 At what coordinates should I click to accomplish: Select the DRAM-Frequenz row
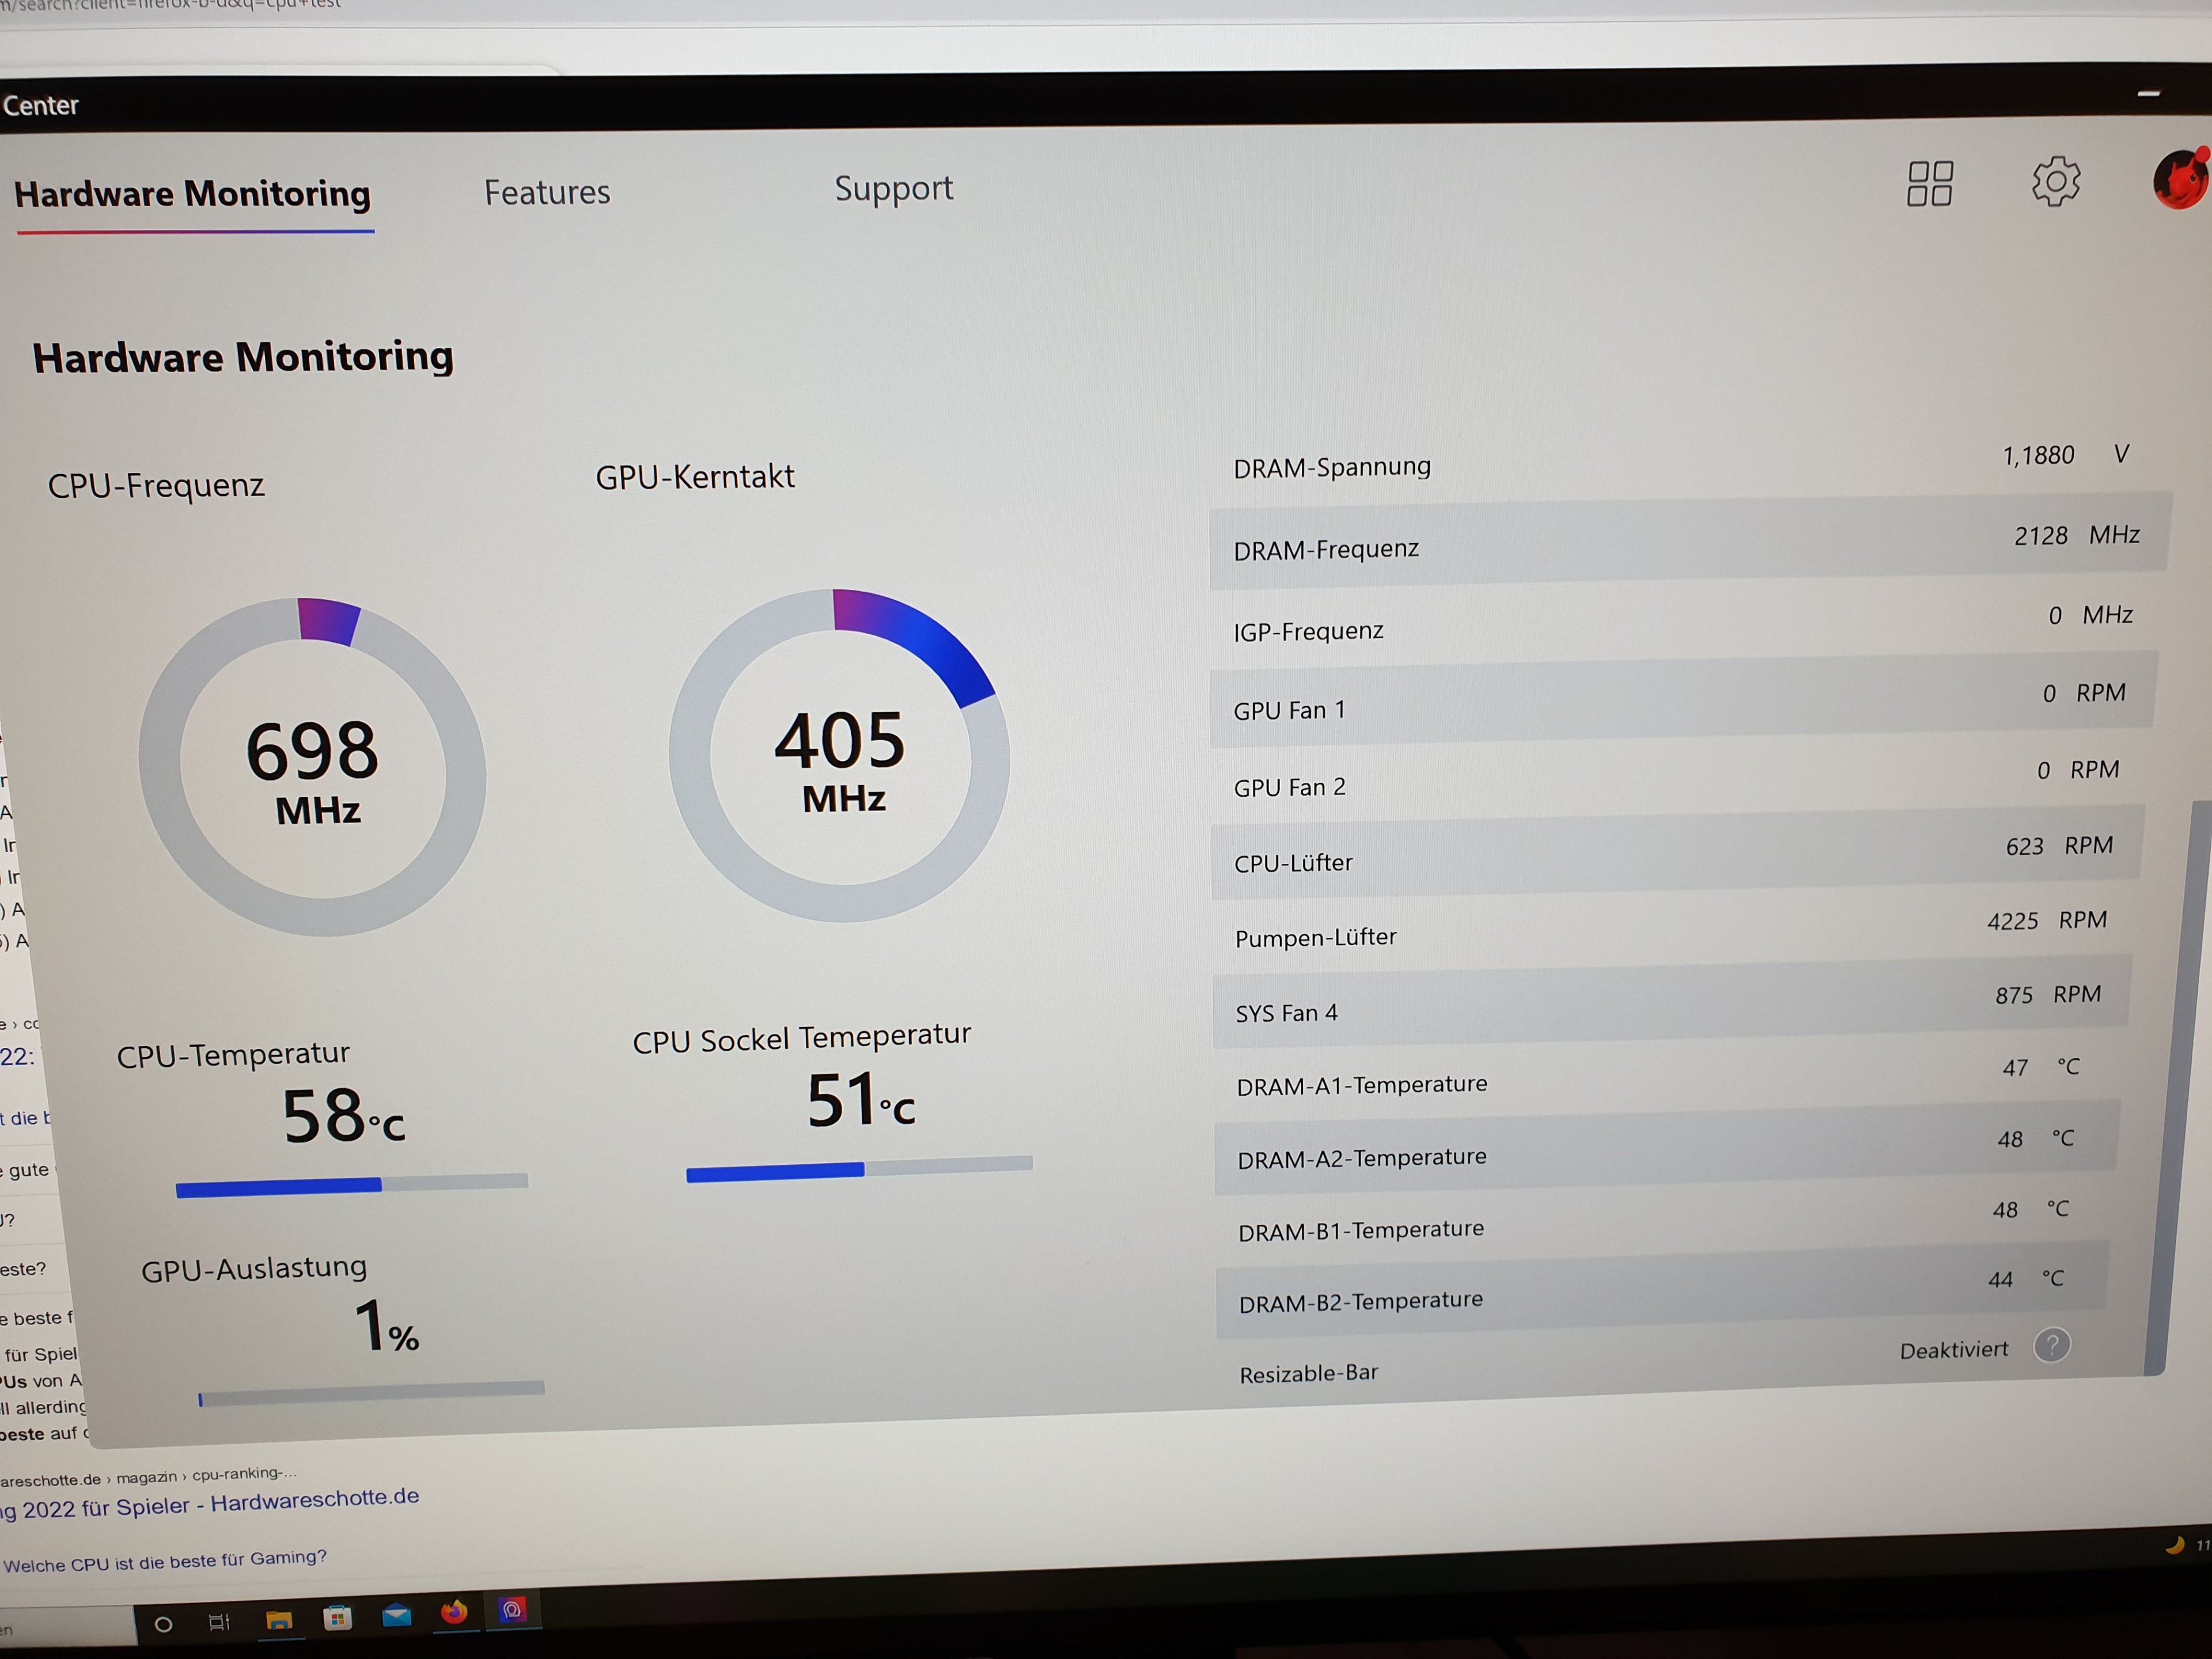[1685, 543]
